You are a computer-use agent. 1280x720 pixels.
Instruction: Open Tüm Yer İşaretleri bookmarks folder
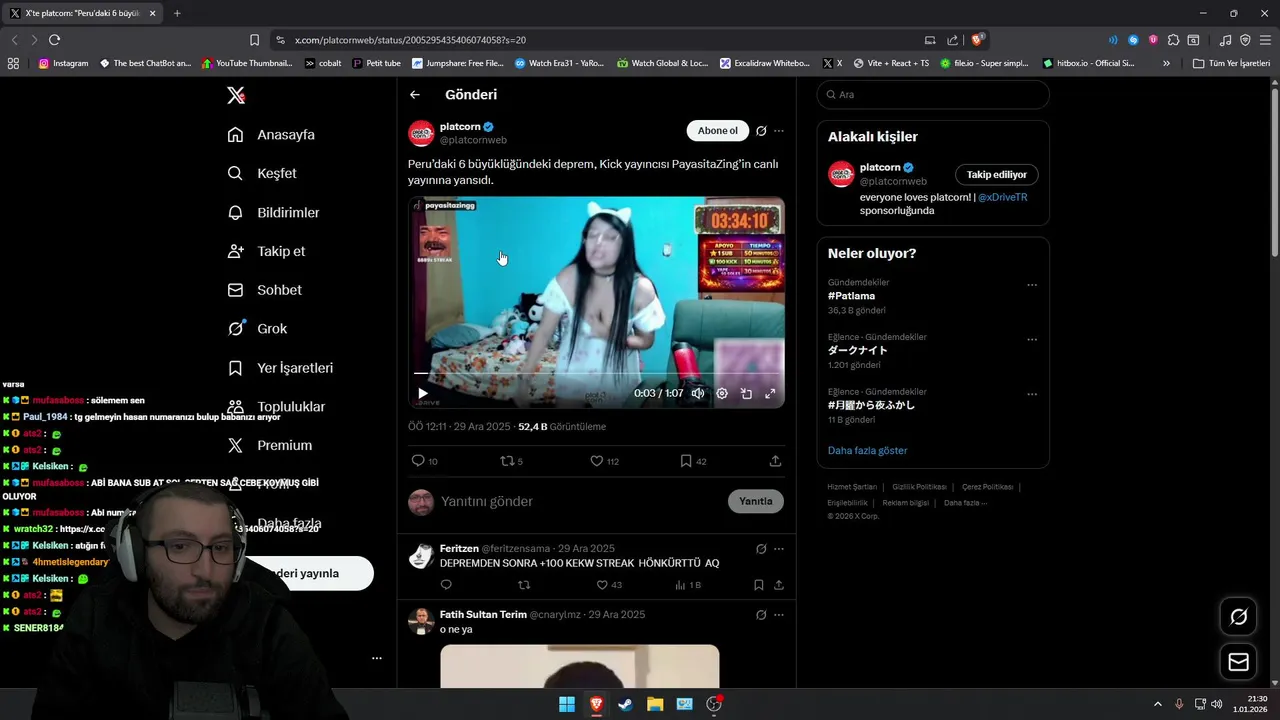tap(1231, 63)
